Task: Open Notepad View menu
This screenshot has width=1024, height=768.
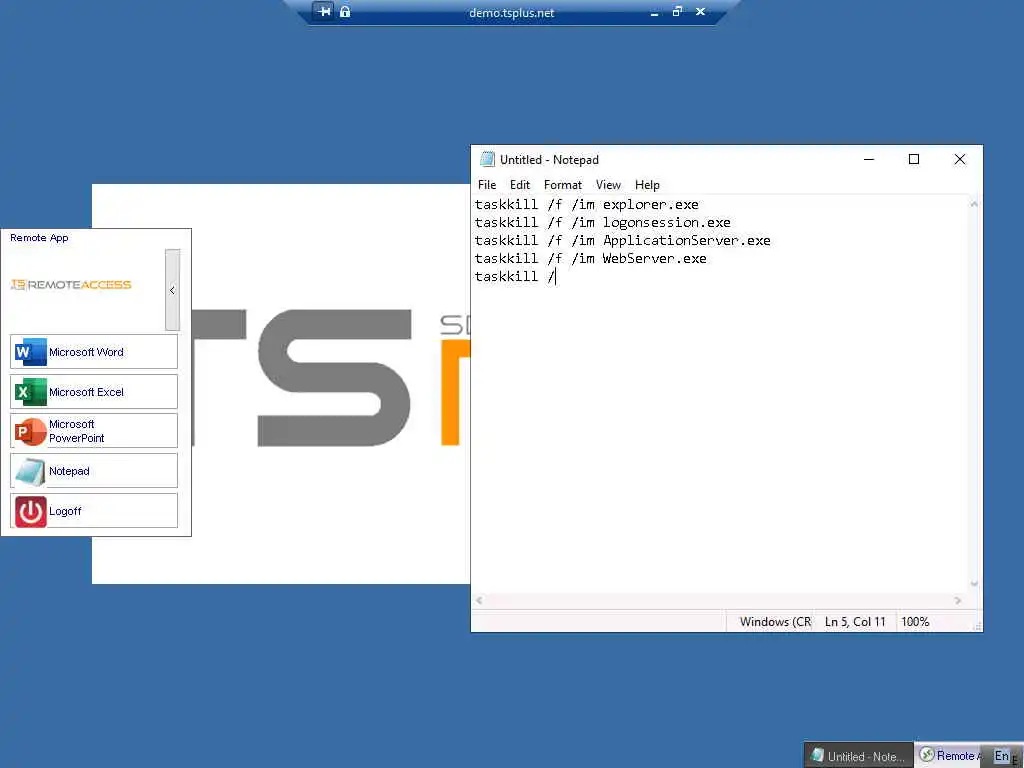Action: click(608, 185)
